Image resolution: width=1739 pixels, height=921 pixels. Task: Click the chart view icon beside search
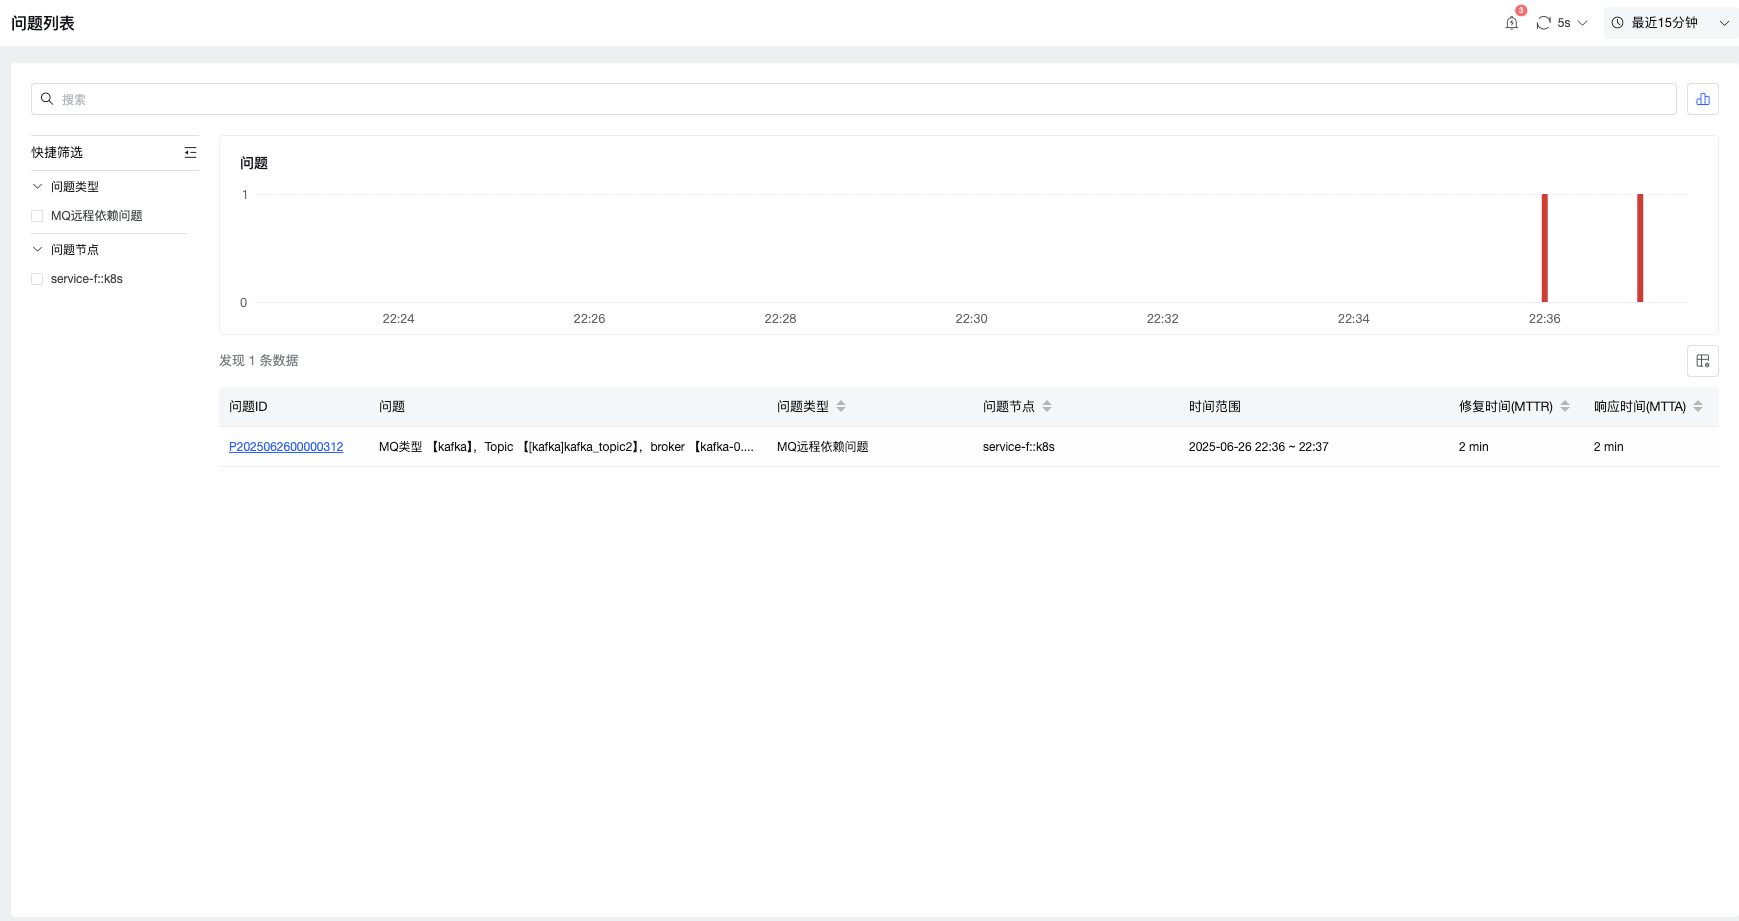(1703, 99)
